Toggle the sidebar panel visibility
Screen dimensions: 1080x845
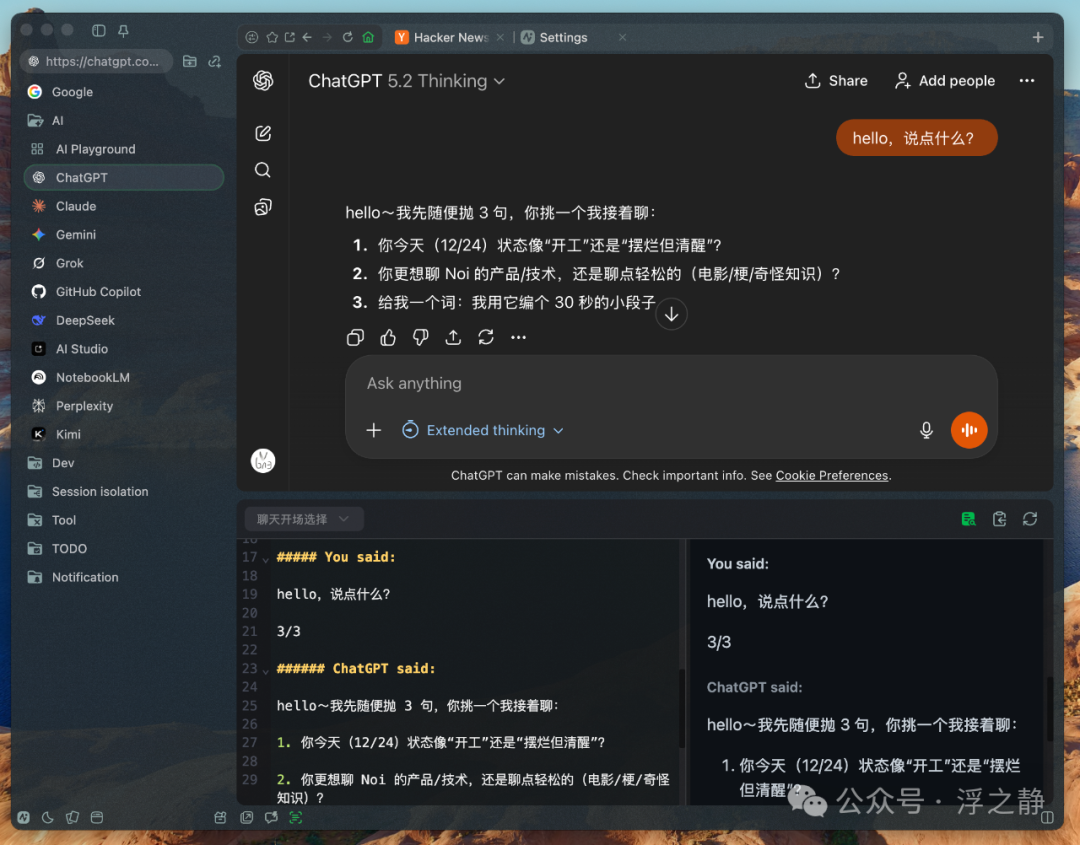pos(98,30)
